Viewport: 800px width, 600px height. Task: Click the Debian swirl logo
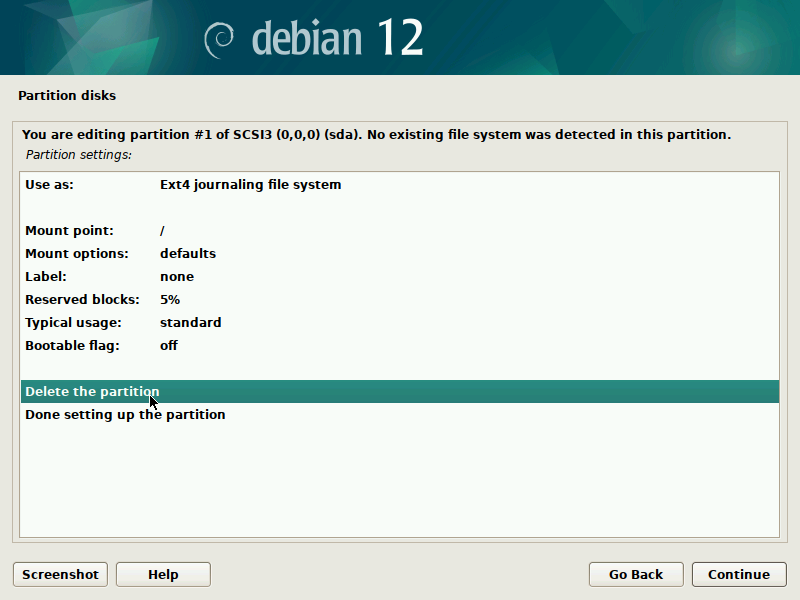click(219, 40)
